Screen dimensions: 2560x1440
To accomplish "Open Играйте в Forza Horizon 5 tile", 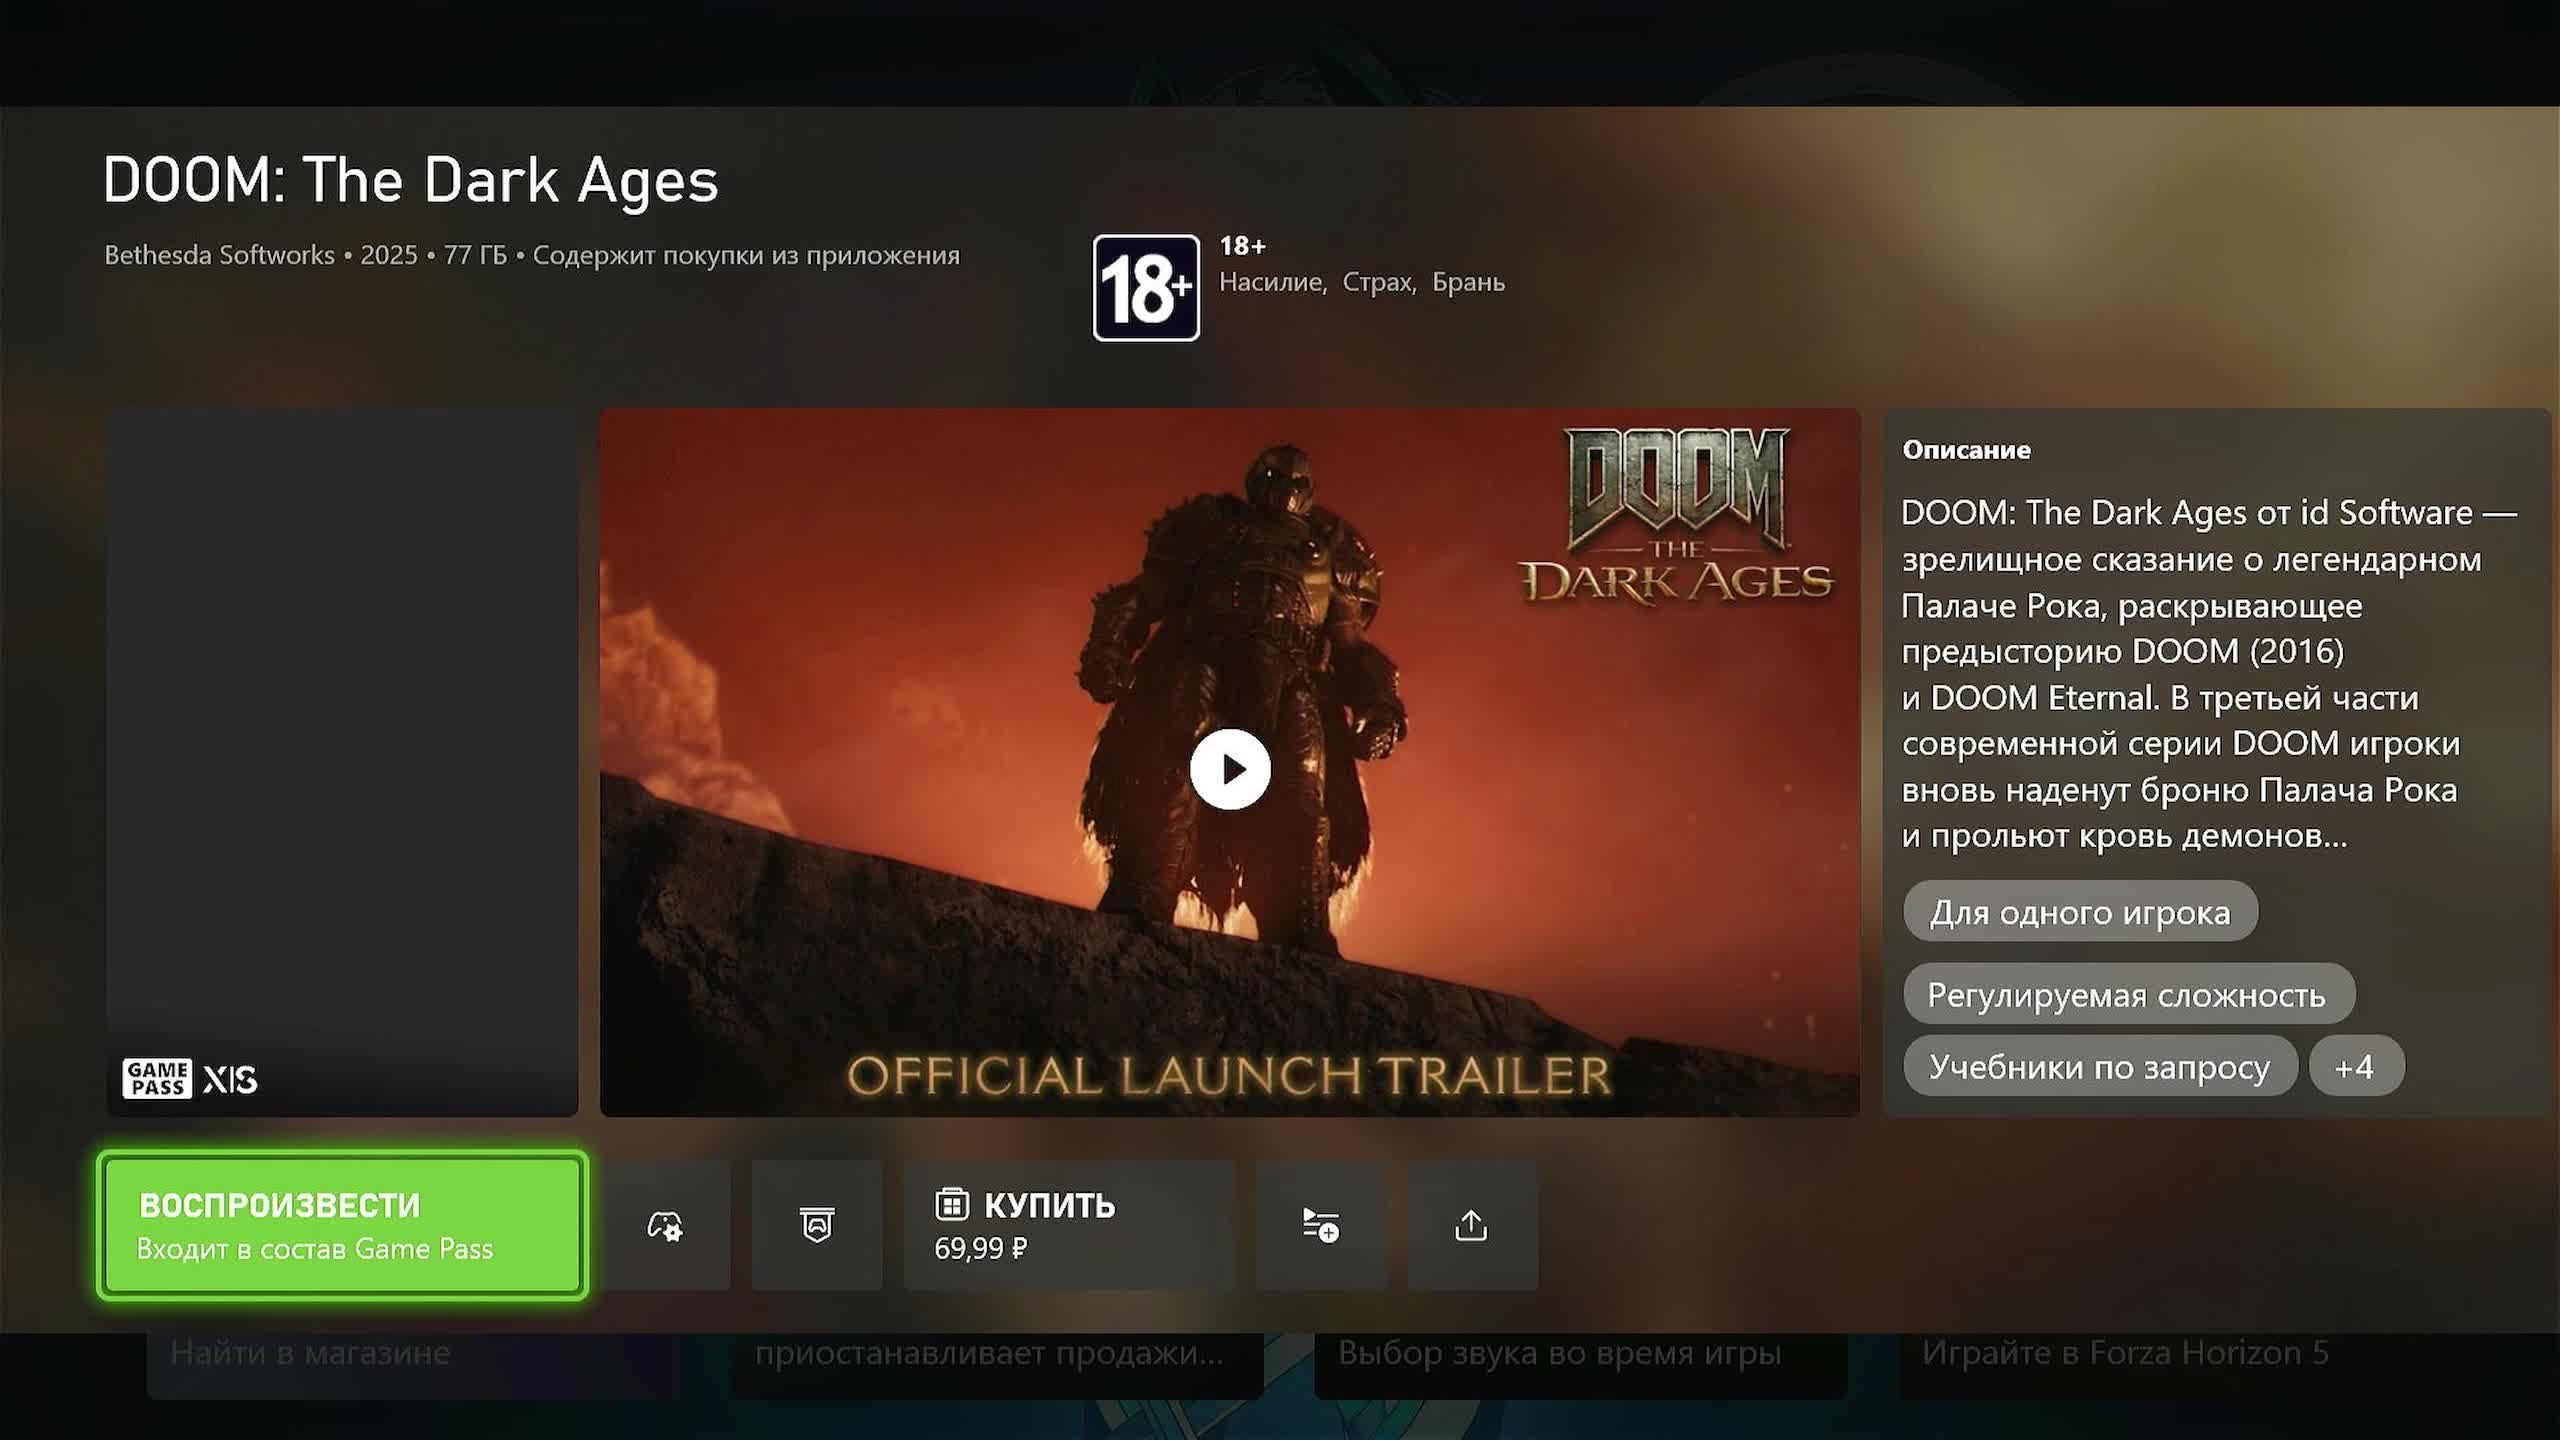I will [x=2125, y=1353].
